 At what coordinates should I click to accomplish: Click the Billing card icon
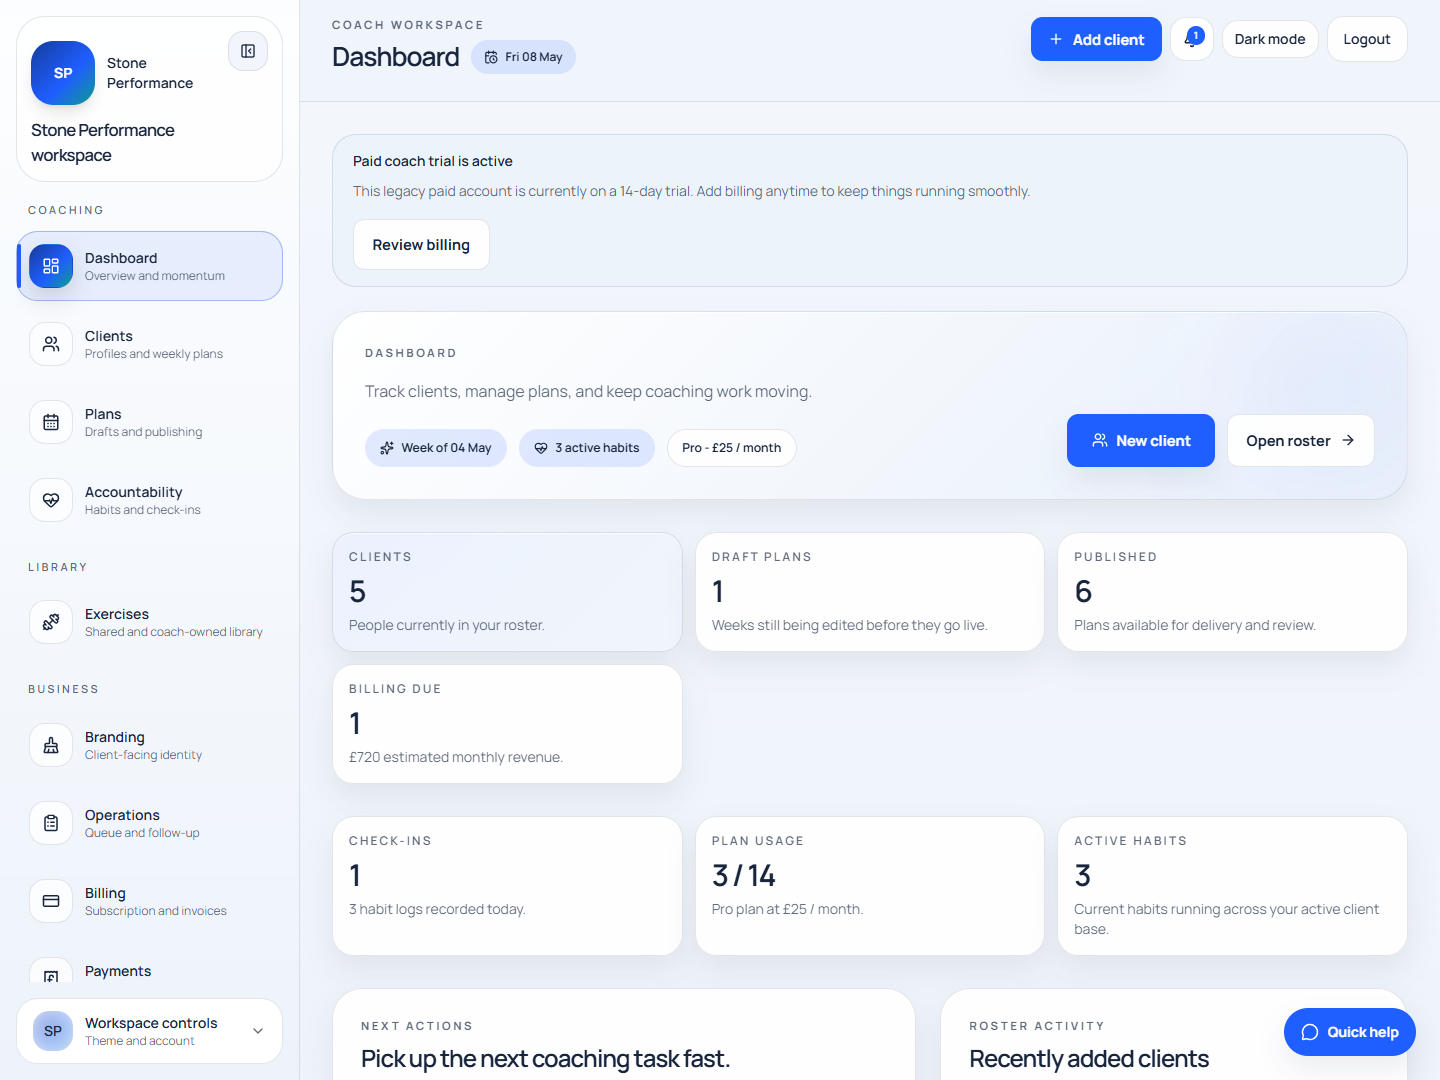pyautogui.click(x=51, y=901)
